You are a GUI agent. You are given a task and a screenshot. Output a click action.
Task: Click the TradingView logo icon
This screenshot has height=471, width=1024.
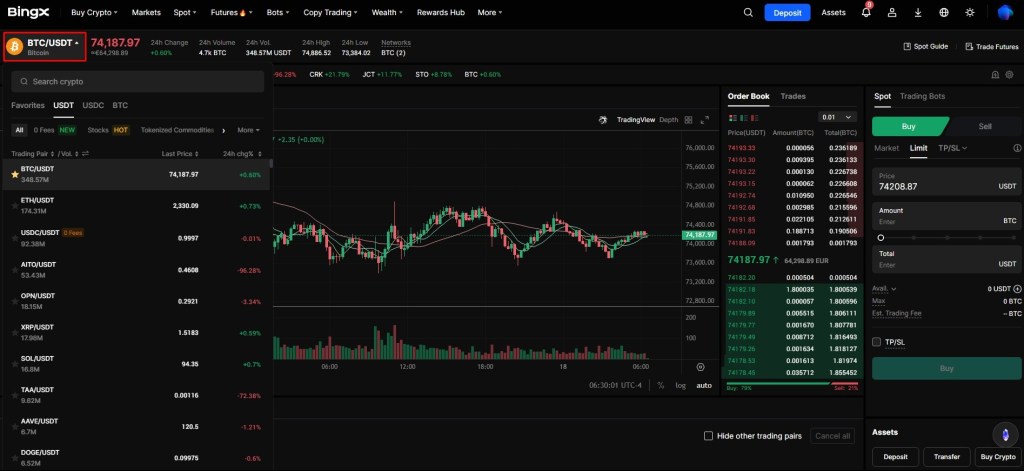(603, 120)
